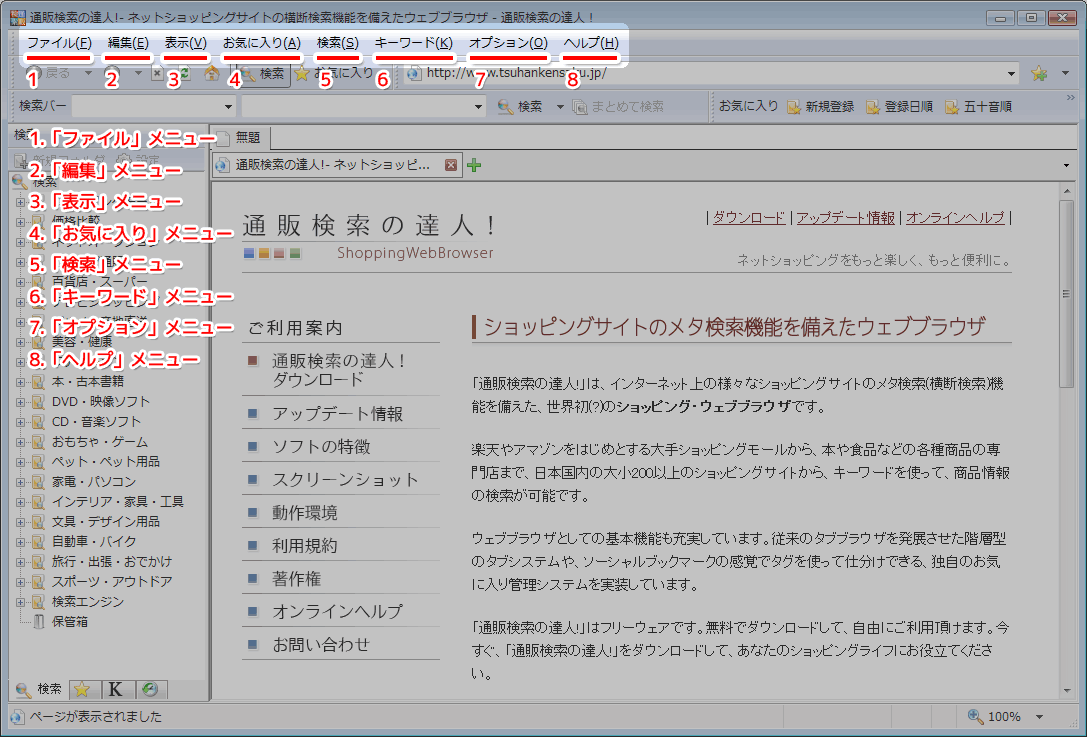Open the back button history dropdown

pyautogui.click(x=88, y=73)
